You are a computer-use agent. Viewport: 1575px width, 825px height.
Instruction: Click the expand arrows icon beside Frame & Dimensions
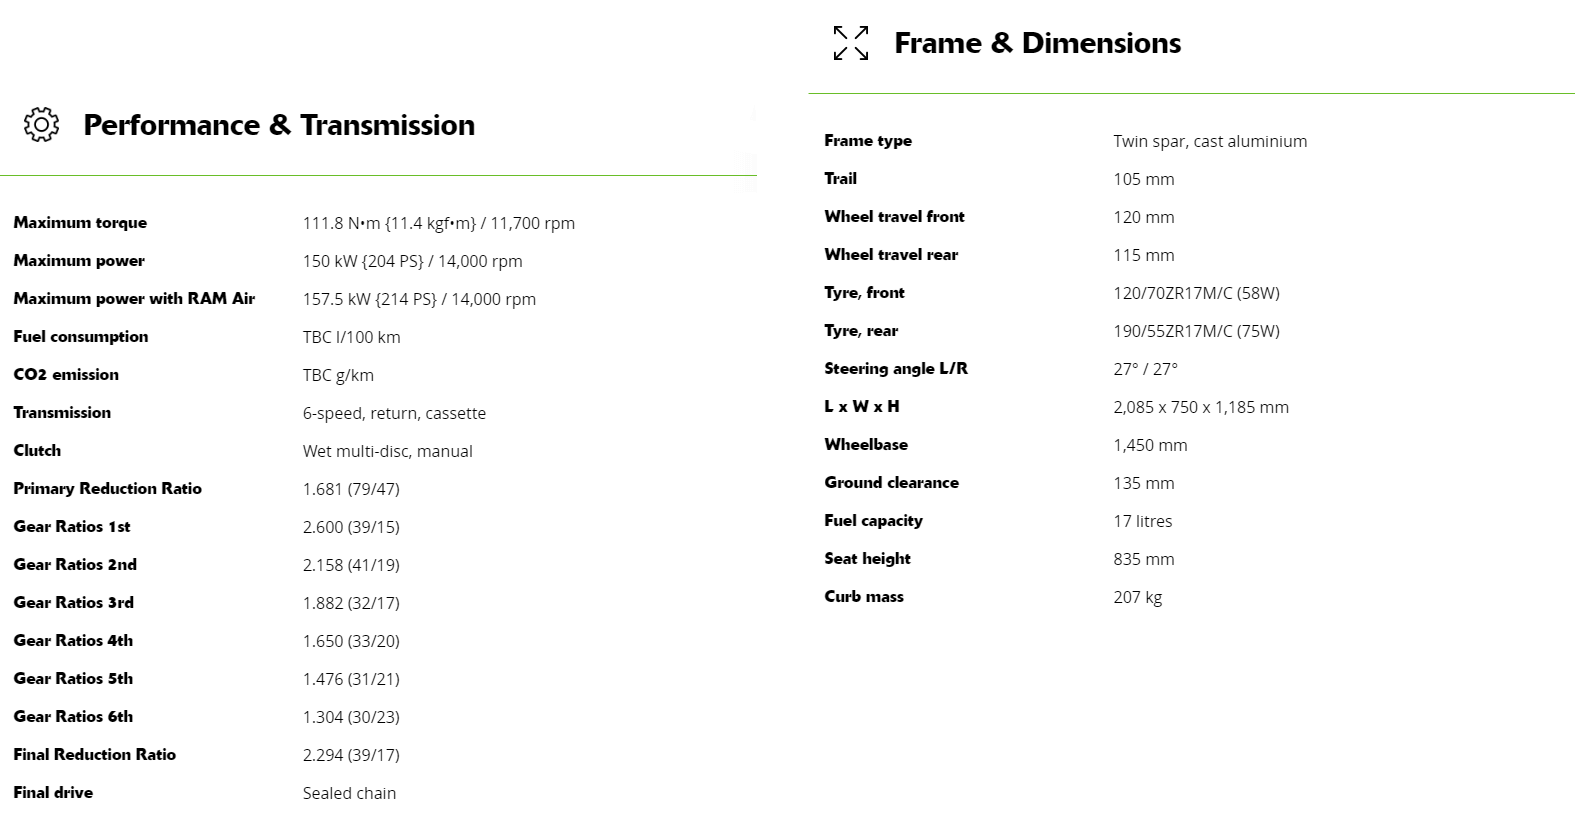click(x=850, y=43)
